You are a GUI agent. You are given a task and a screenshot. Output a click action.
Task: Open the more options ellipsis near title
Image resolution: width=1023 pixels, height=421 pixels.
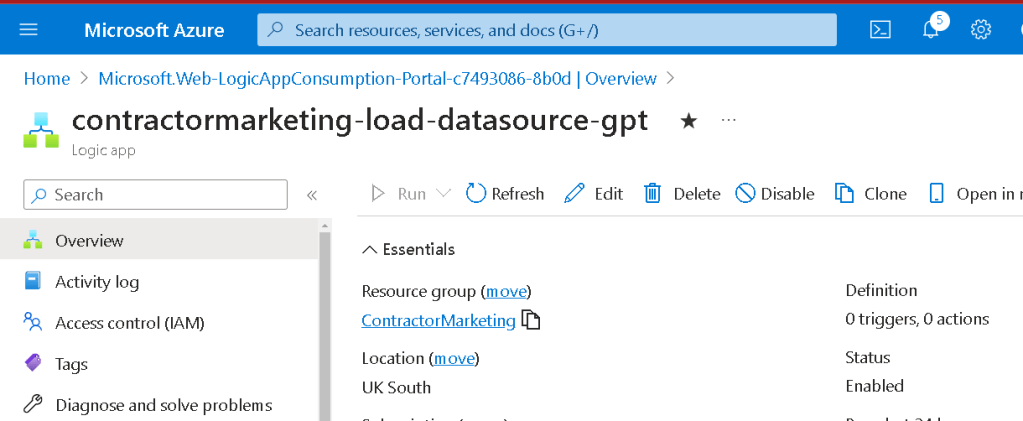click(729, 120)
